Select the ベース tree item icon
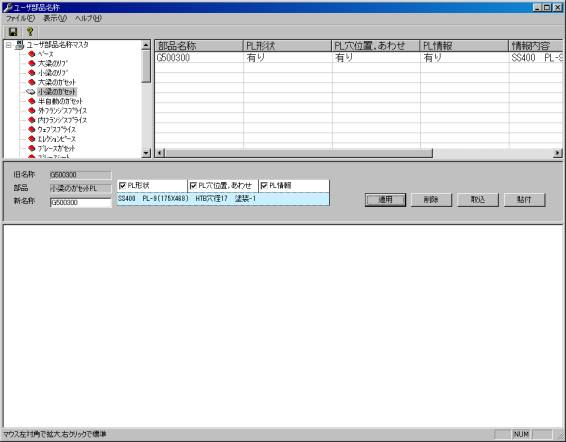This screenshot has height=442, width=566. tap(32, 54)
